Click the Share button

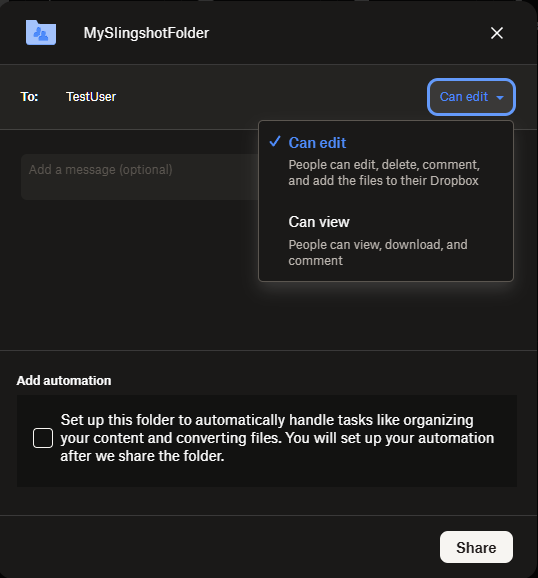click(x=476, y=547)
